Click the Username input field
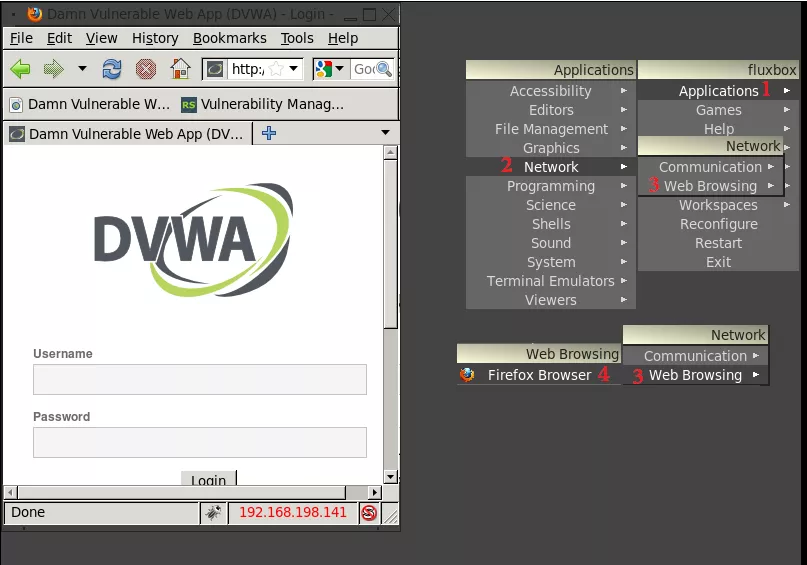 point(200,380)
